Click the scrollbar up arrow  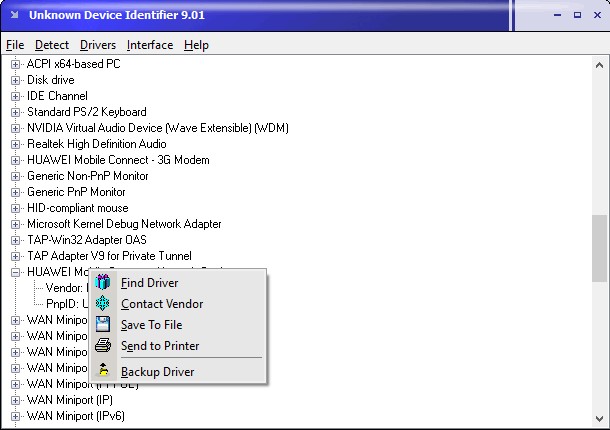pos(599,65)
